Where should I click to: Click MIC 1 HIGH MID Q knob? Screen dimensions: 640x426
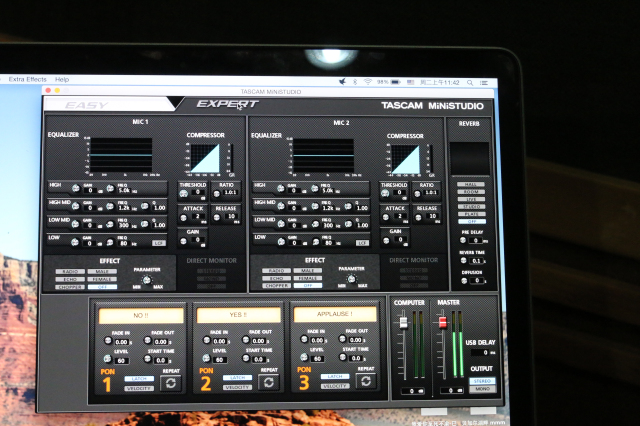[144, 206]
